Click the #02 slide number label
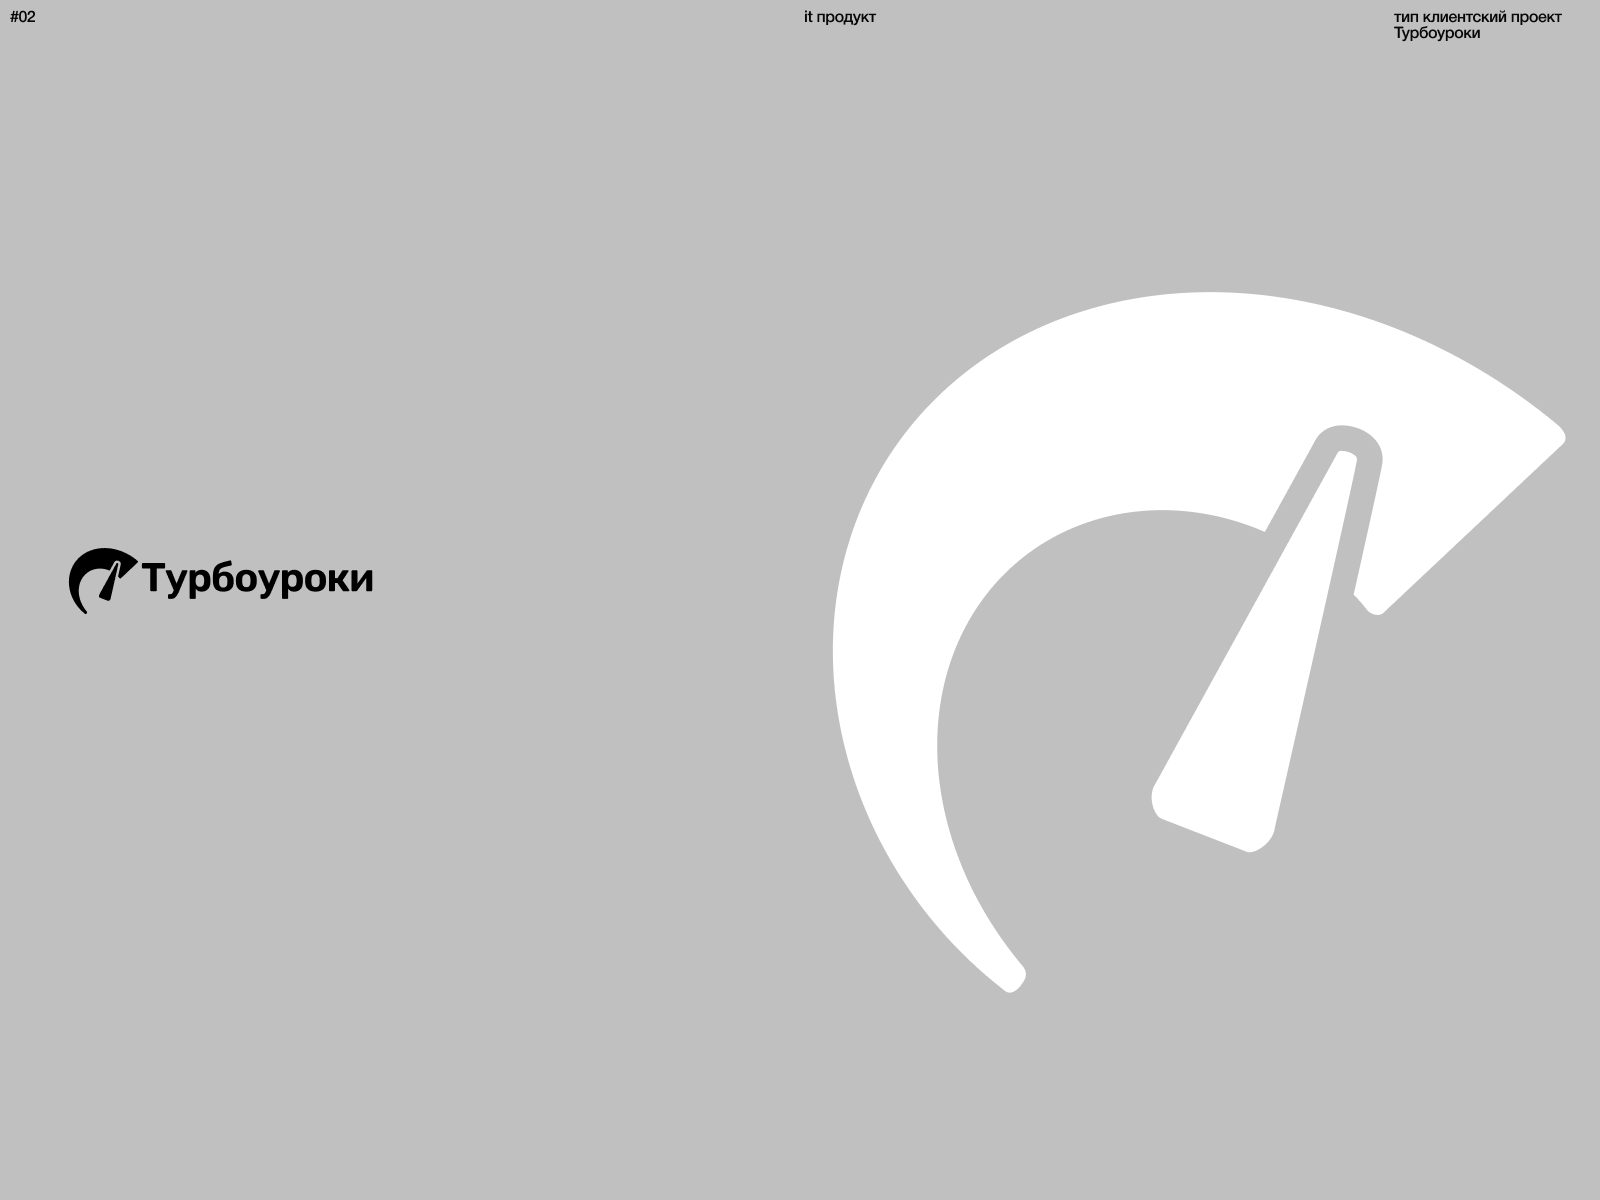 tap(23, 17)
